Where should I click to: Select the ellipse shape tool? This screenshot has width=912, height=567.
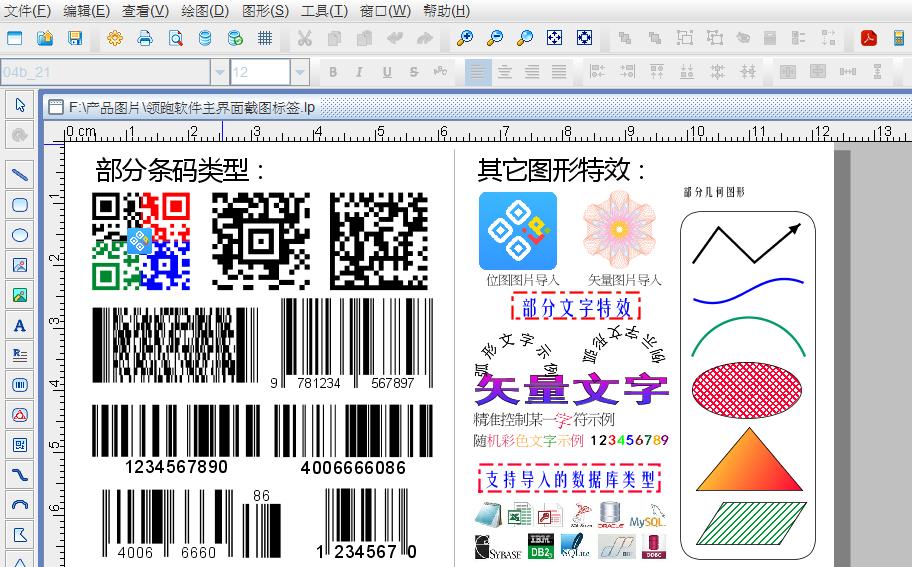pyautogui.click(x=19, y=235)
